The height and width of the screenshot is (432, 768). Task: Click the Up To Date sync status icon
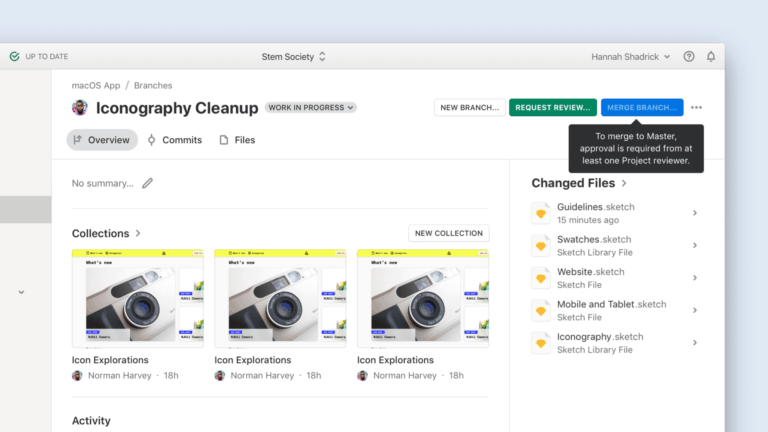[x=14, y=57]
